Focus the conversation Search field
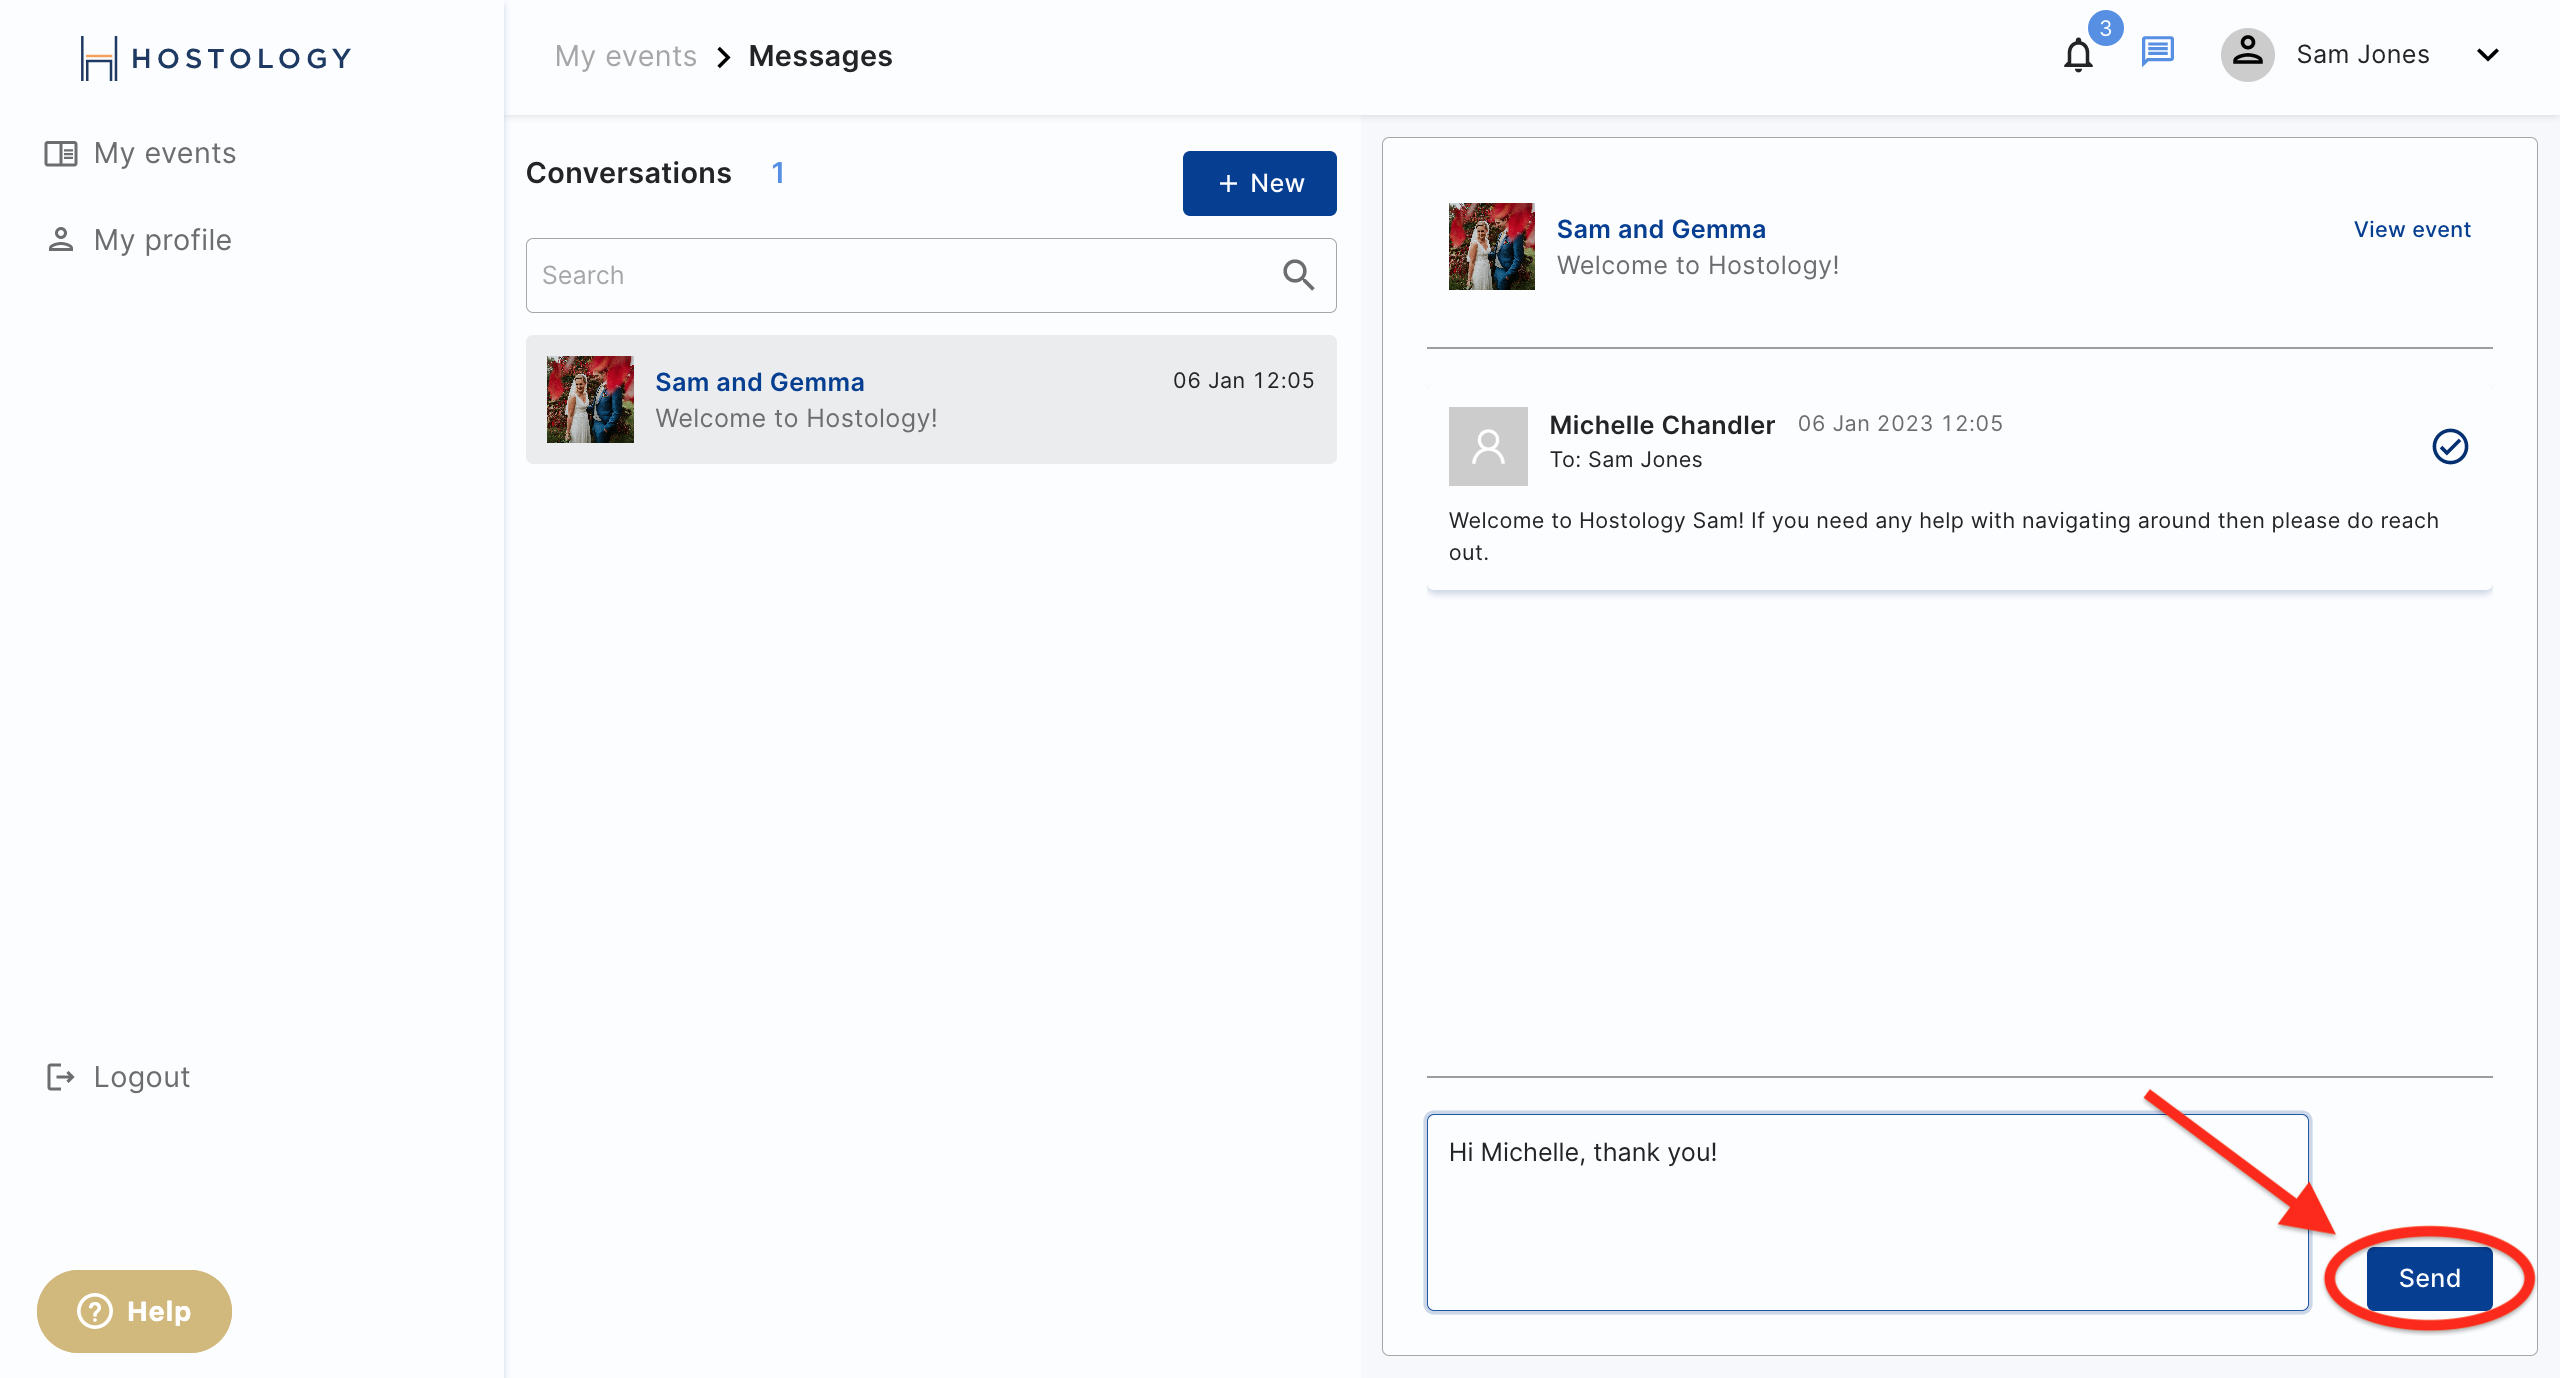The height and width of the screenshot is (1378, 2560). tap(931, 275)
